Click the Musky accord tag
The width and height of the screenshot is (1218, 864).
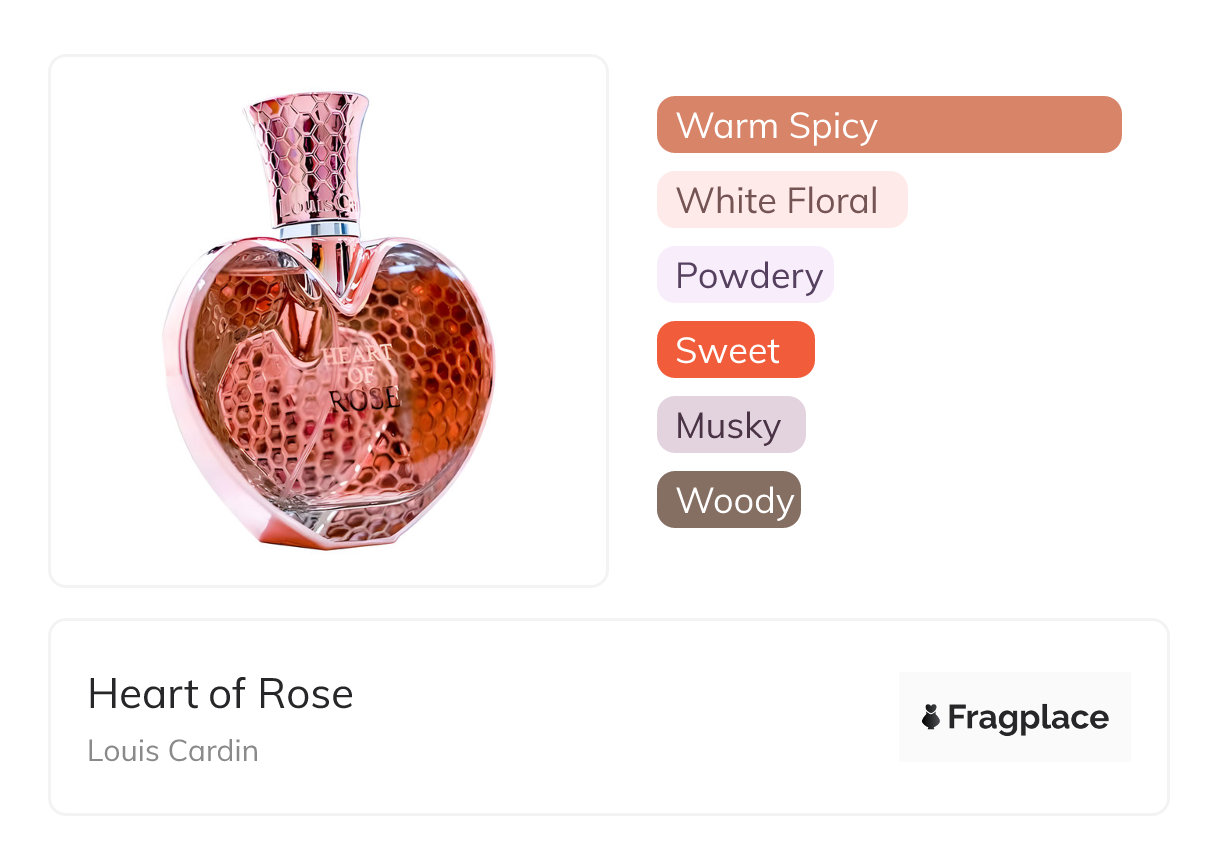click(x=730, y=425)
